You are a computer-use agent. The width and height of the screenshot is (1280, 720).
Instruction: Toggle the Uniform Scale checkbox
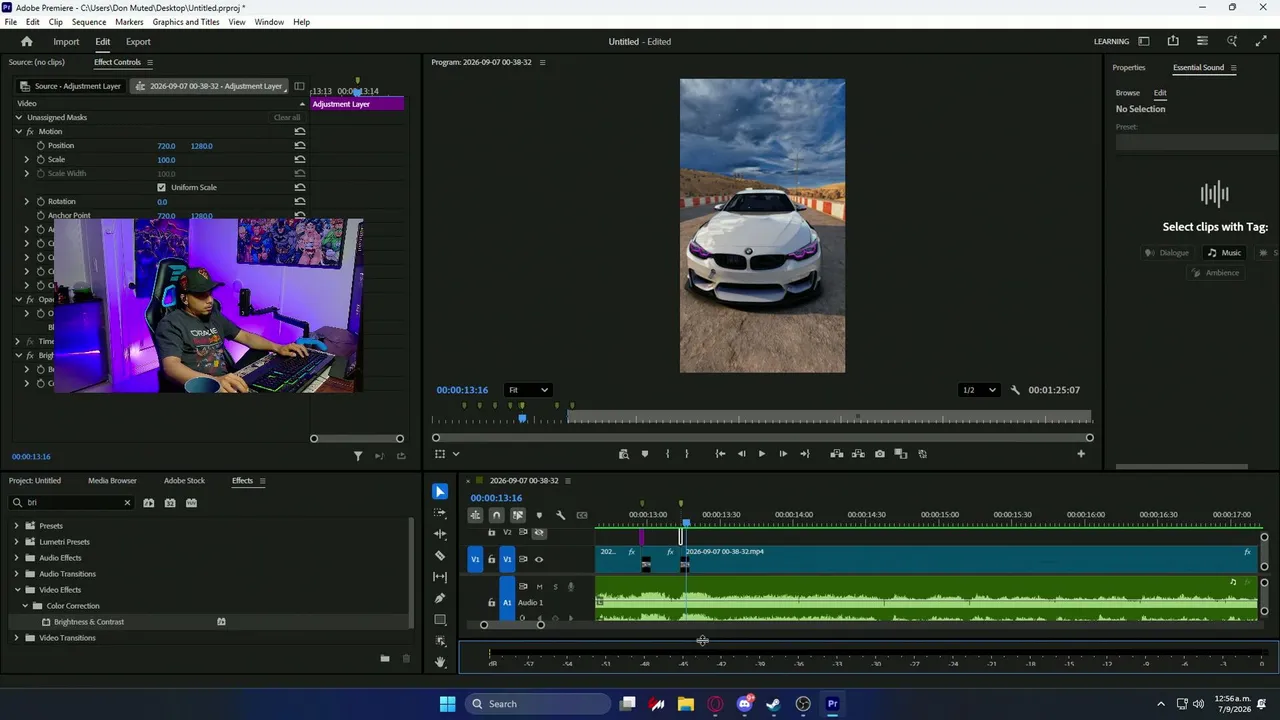(x=162, y=187)
